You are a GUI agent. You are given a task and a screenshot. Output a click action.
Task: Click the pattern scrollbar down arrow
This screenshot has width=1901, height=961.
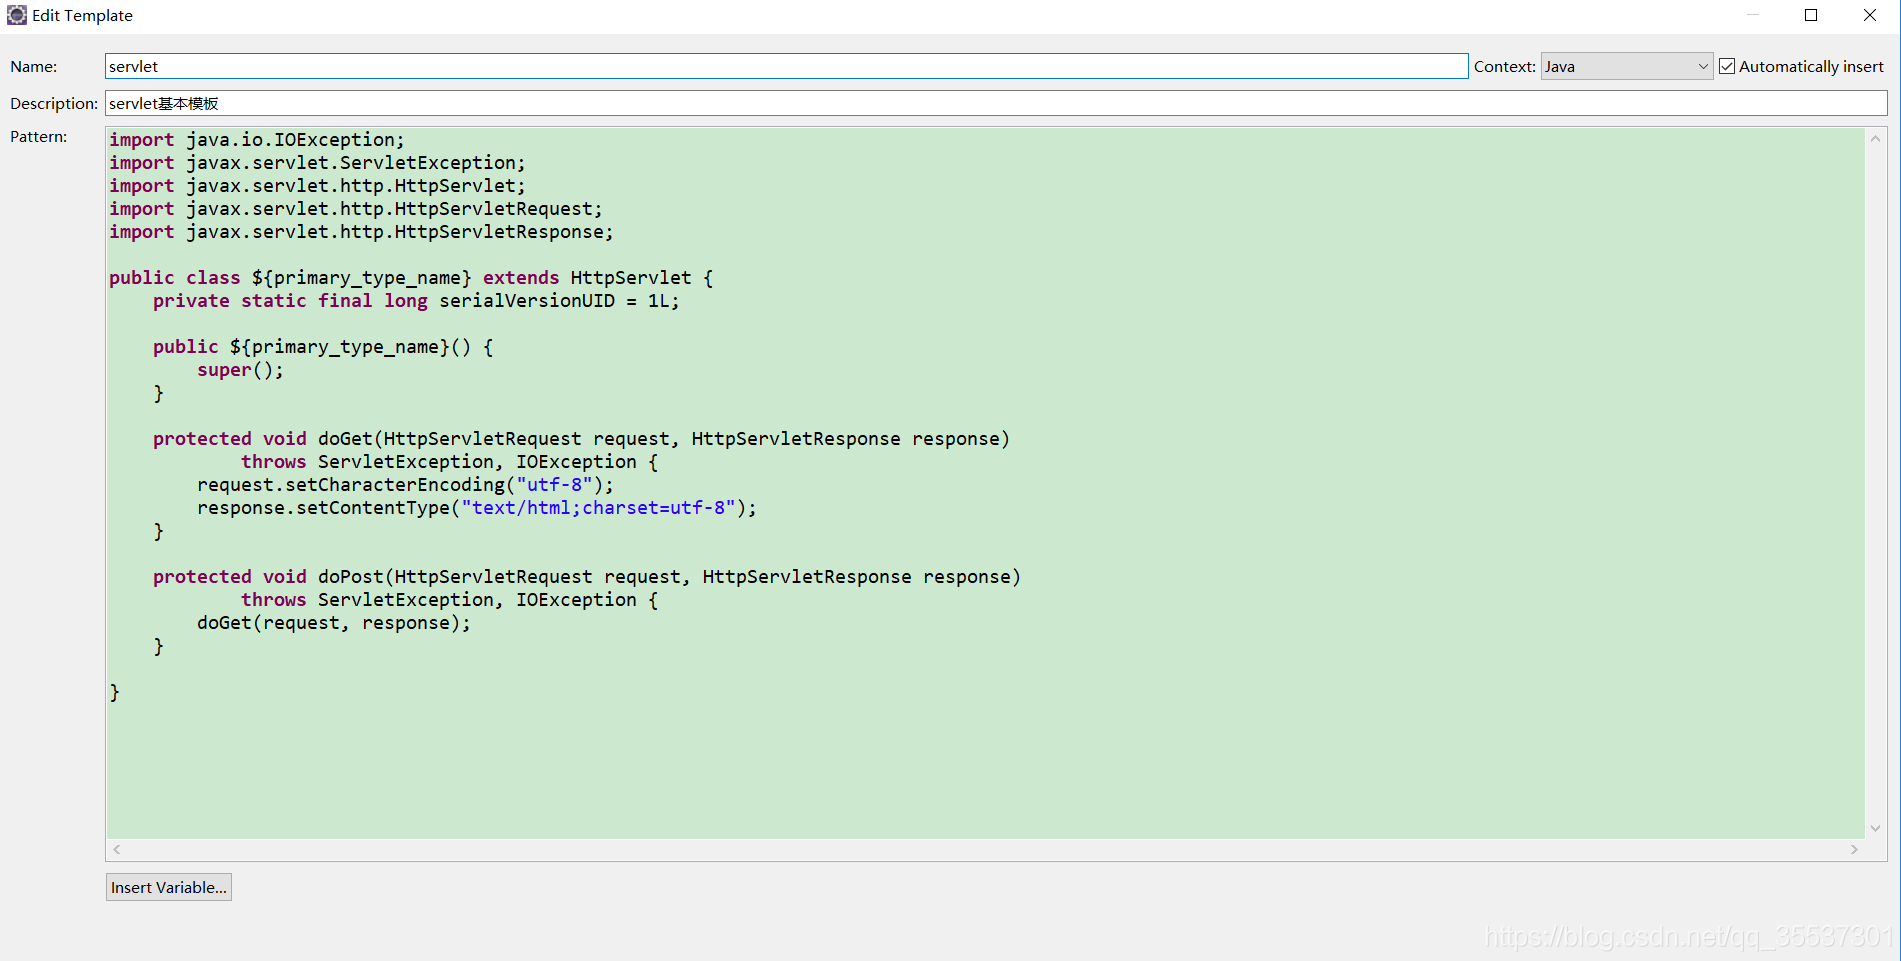(x=1875, y=828)
